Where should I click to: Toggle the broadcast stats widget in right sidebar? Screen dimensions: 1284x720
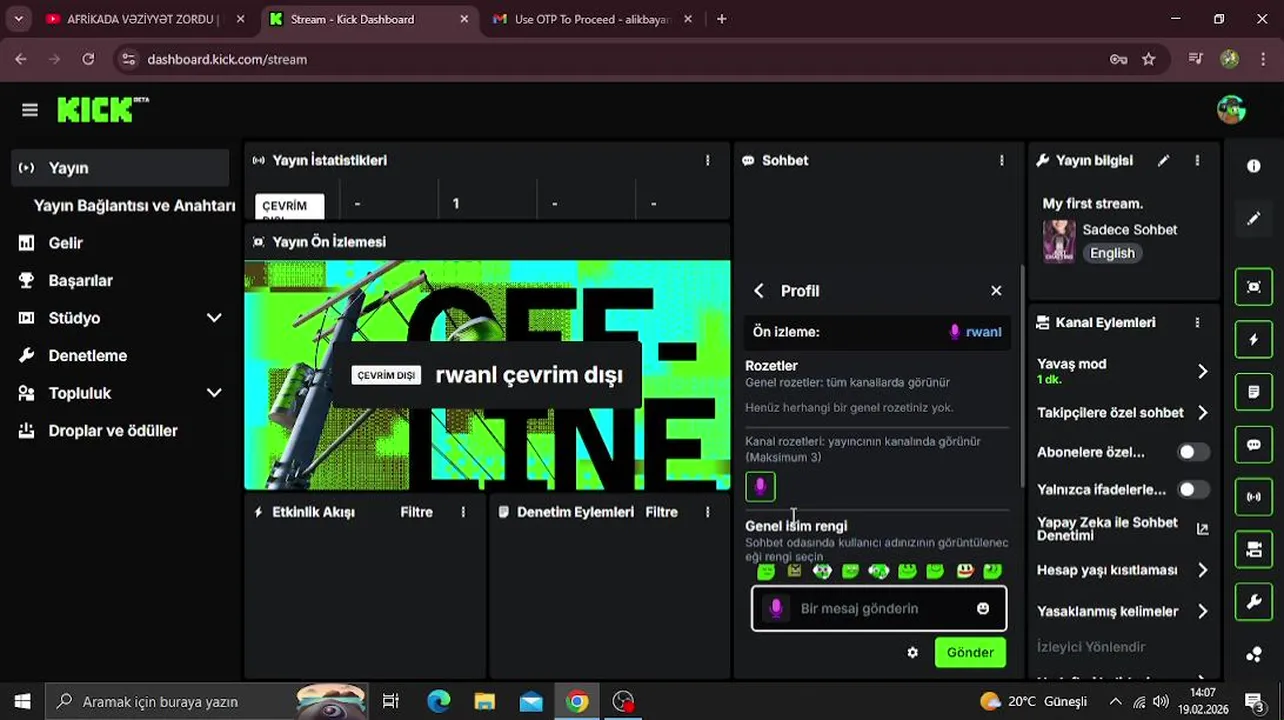coord(1254,497)
